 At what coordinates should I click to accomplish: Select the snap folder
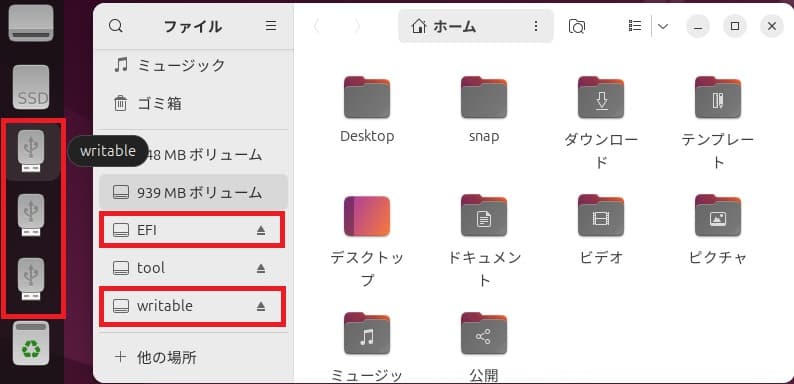point(484,109)
